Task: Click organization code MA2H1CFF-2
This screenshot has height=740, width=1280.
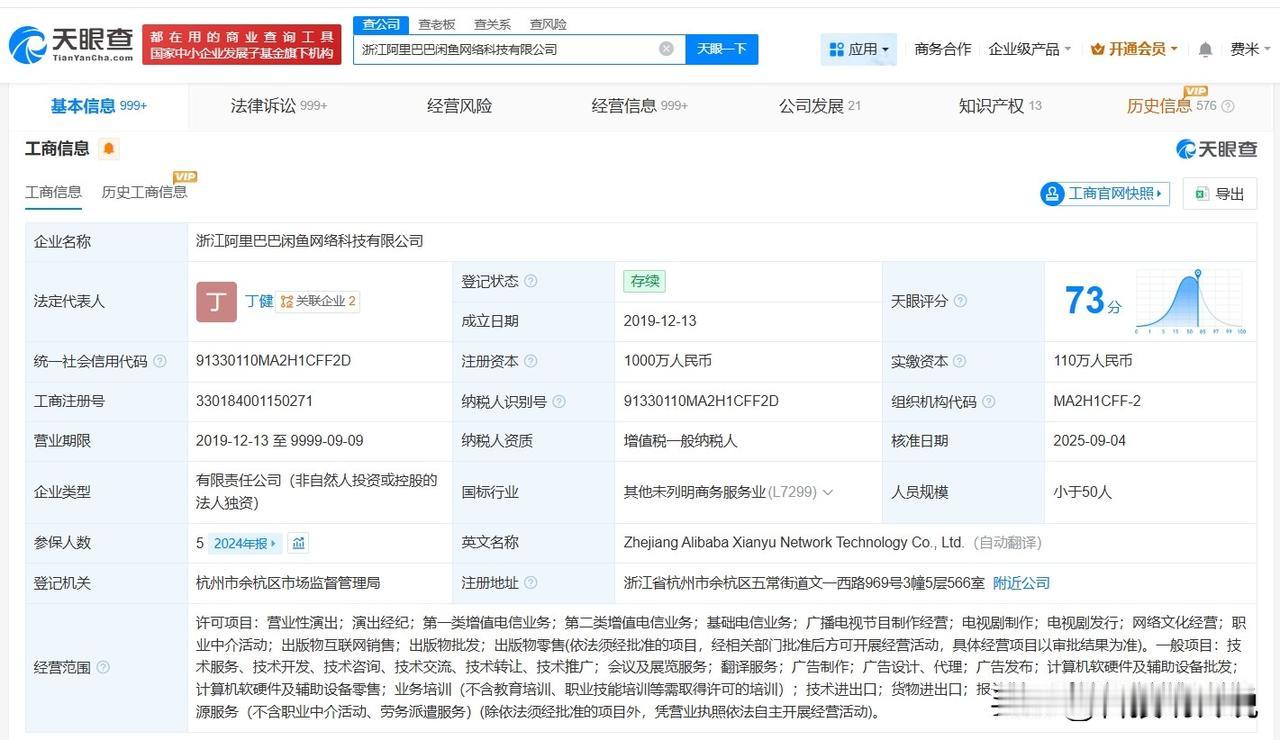Action: pos(1097,401)
